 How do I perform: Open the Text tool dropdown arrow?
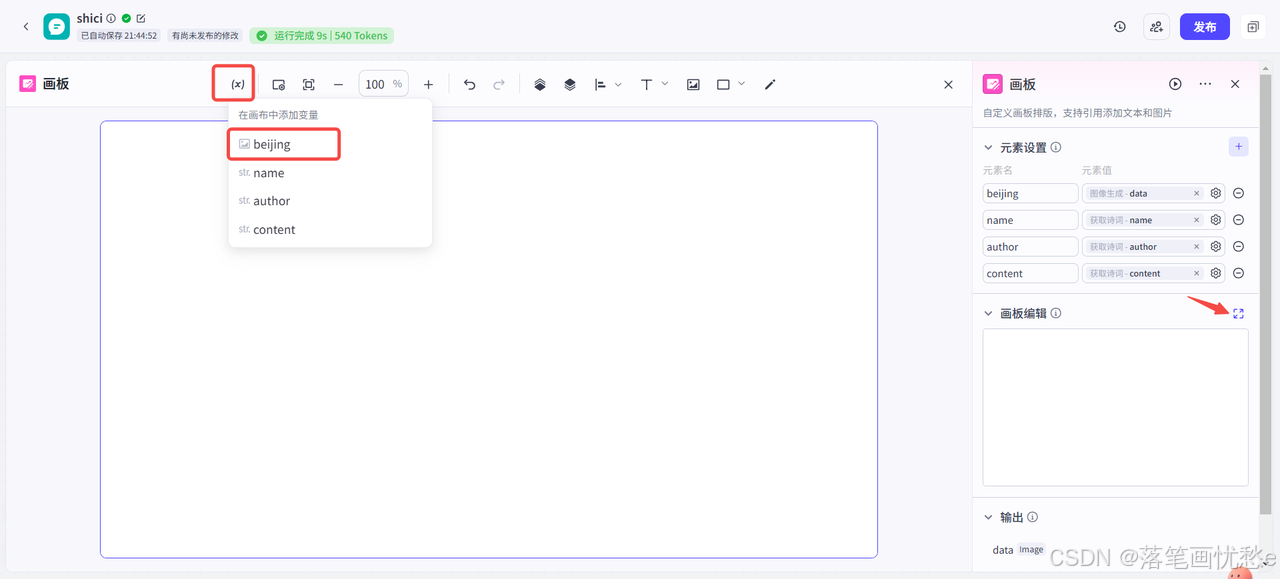[665, 85]
